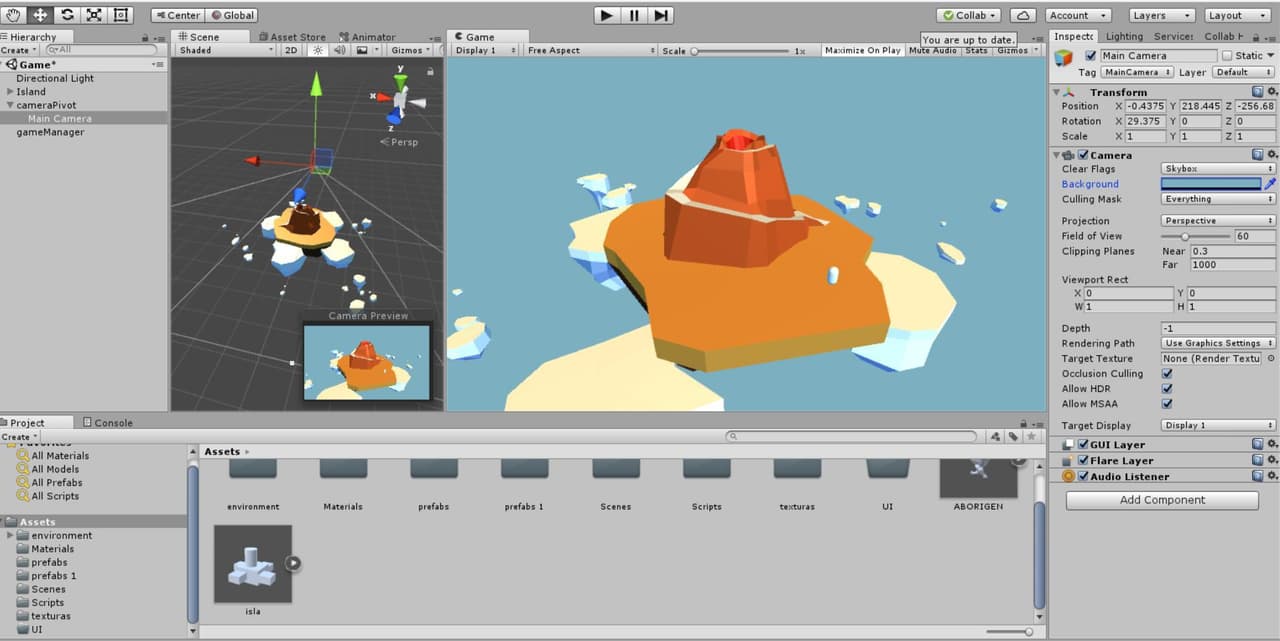Select the Scale tool icon

(95, 15)
